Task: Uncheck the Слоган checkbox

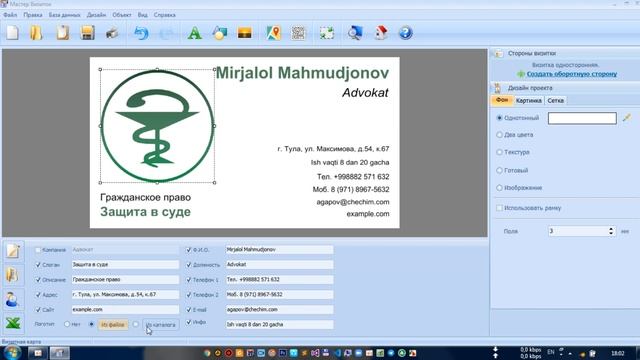Action: [38, 265]
